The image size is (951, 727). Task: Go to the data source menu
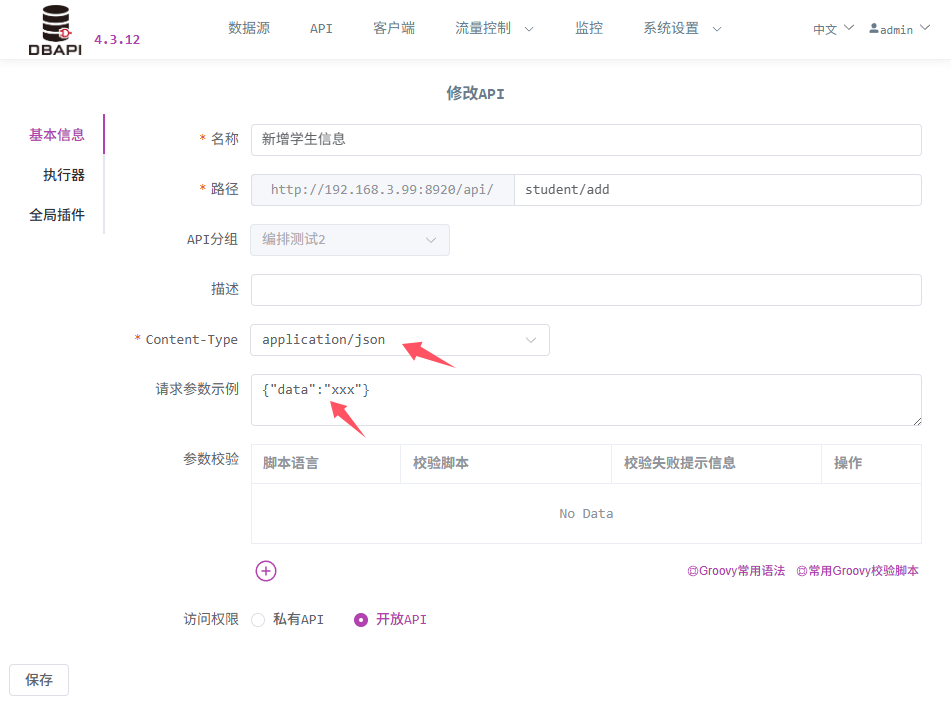[249, 29]
